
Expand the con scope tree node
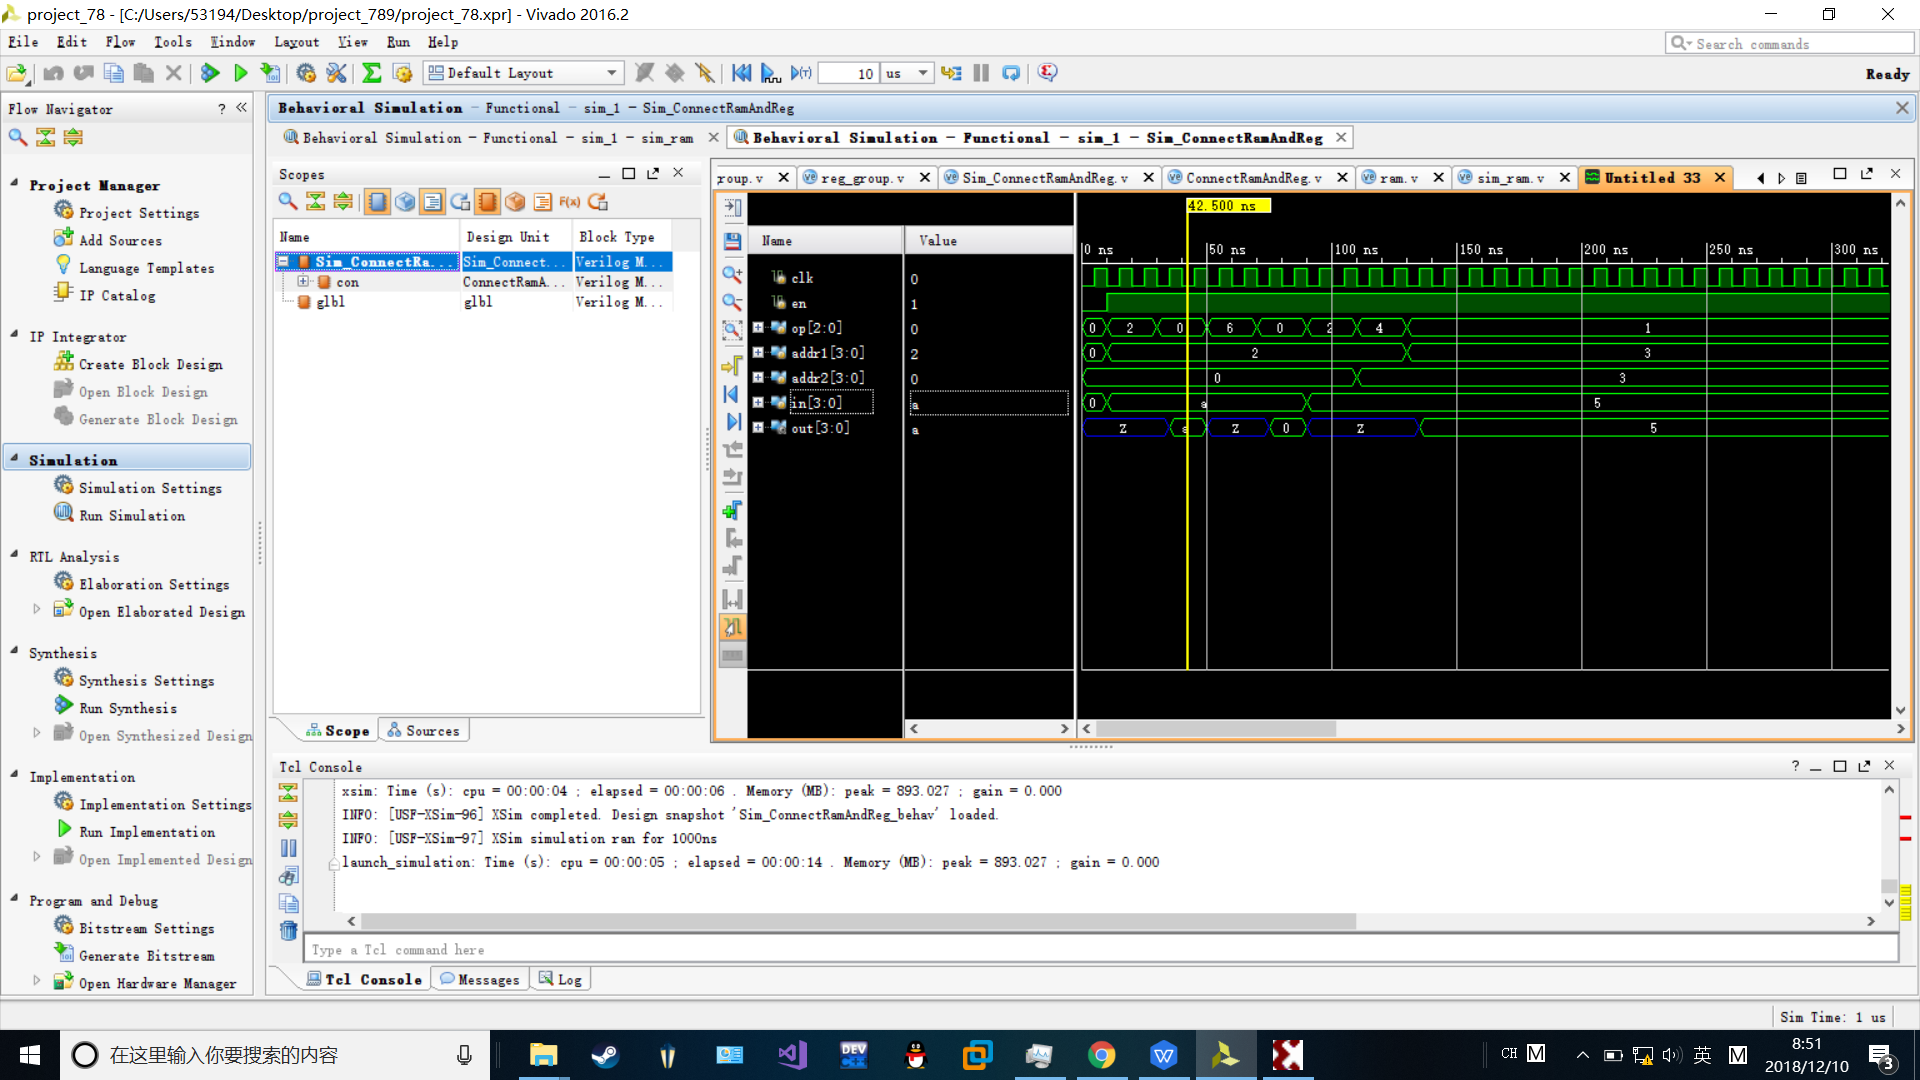[303, 282]
